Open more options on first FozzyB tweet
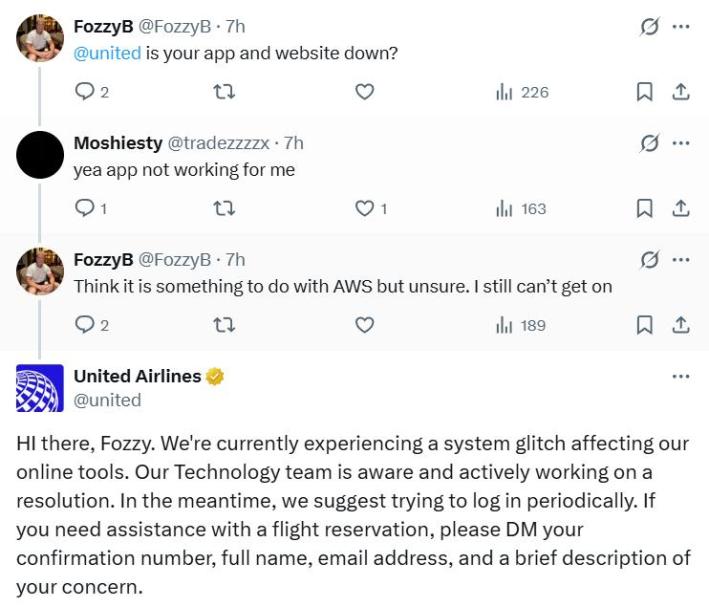 tap(681, 27)
